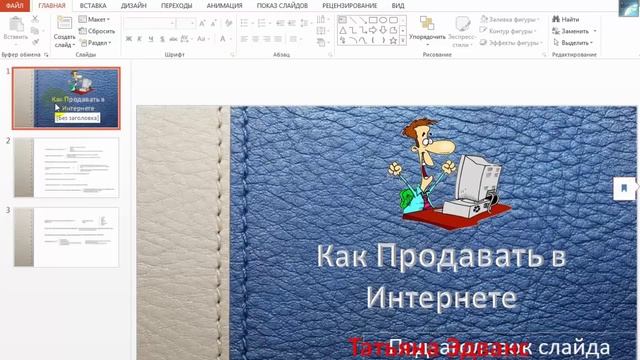Click the Format Painter brush icon
The image size is (640, 360).
(36, 41)
